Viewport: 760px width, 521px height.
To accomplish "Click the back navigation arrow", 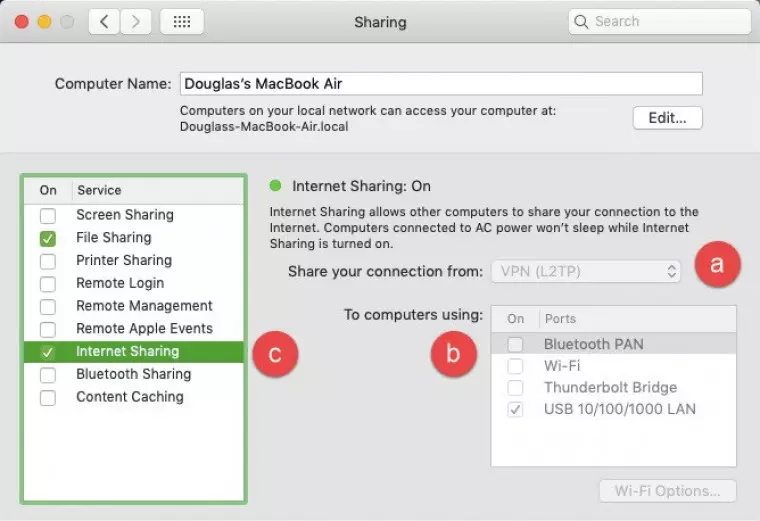I will [x=105, y=21].
